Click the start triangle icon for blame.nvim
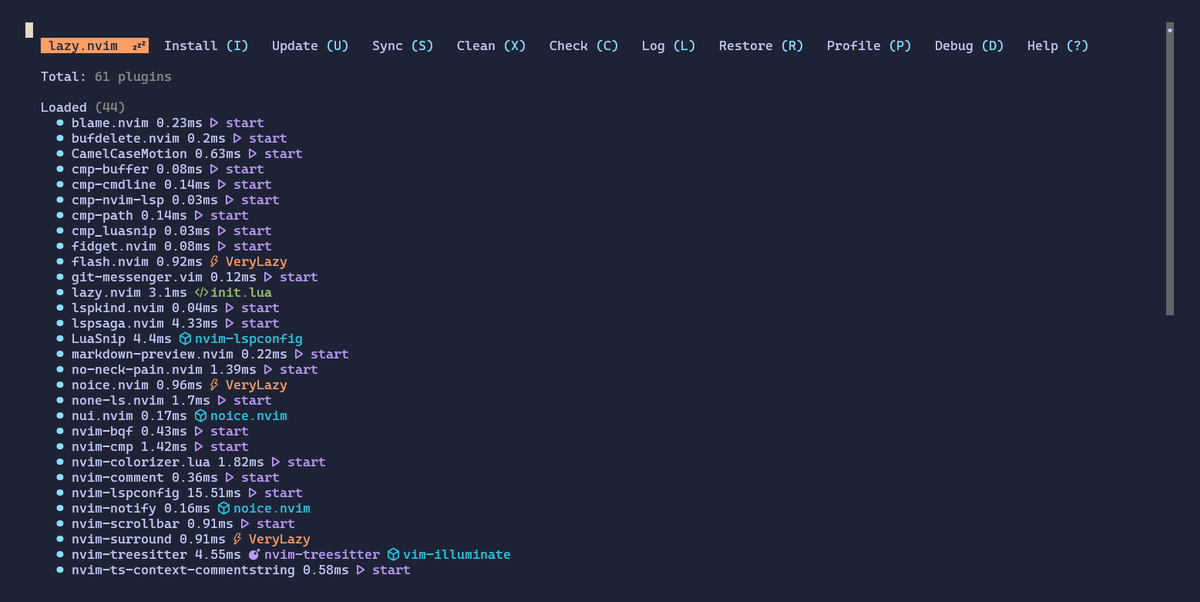Image resolution: width=1200 pixels, height=602 pixels. click(x=214, y=123)
